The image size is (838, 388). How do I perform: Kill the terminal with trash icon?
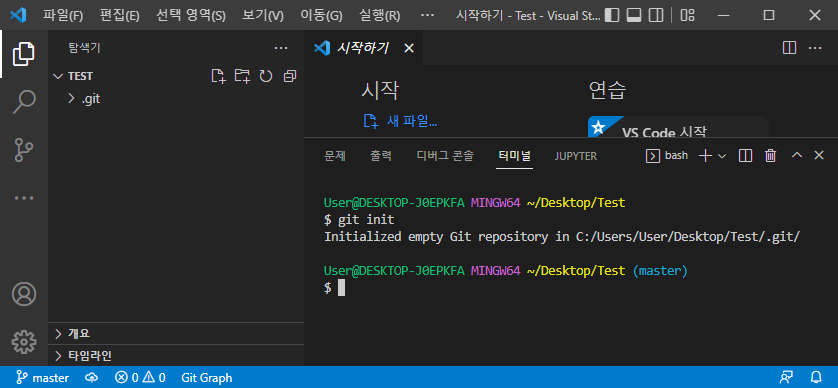coord(770,156)
